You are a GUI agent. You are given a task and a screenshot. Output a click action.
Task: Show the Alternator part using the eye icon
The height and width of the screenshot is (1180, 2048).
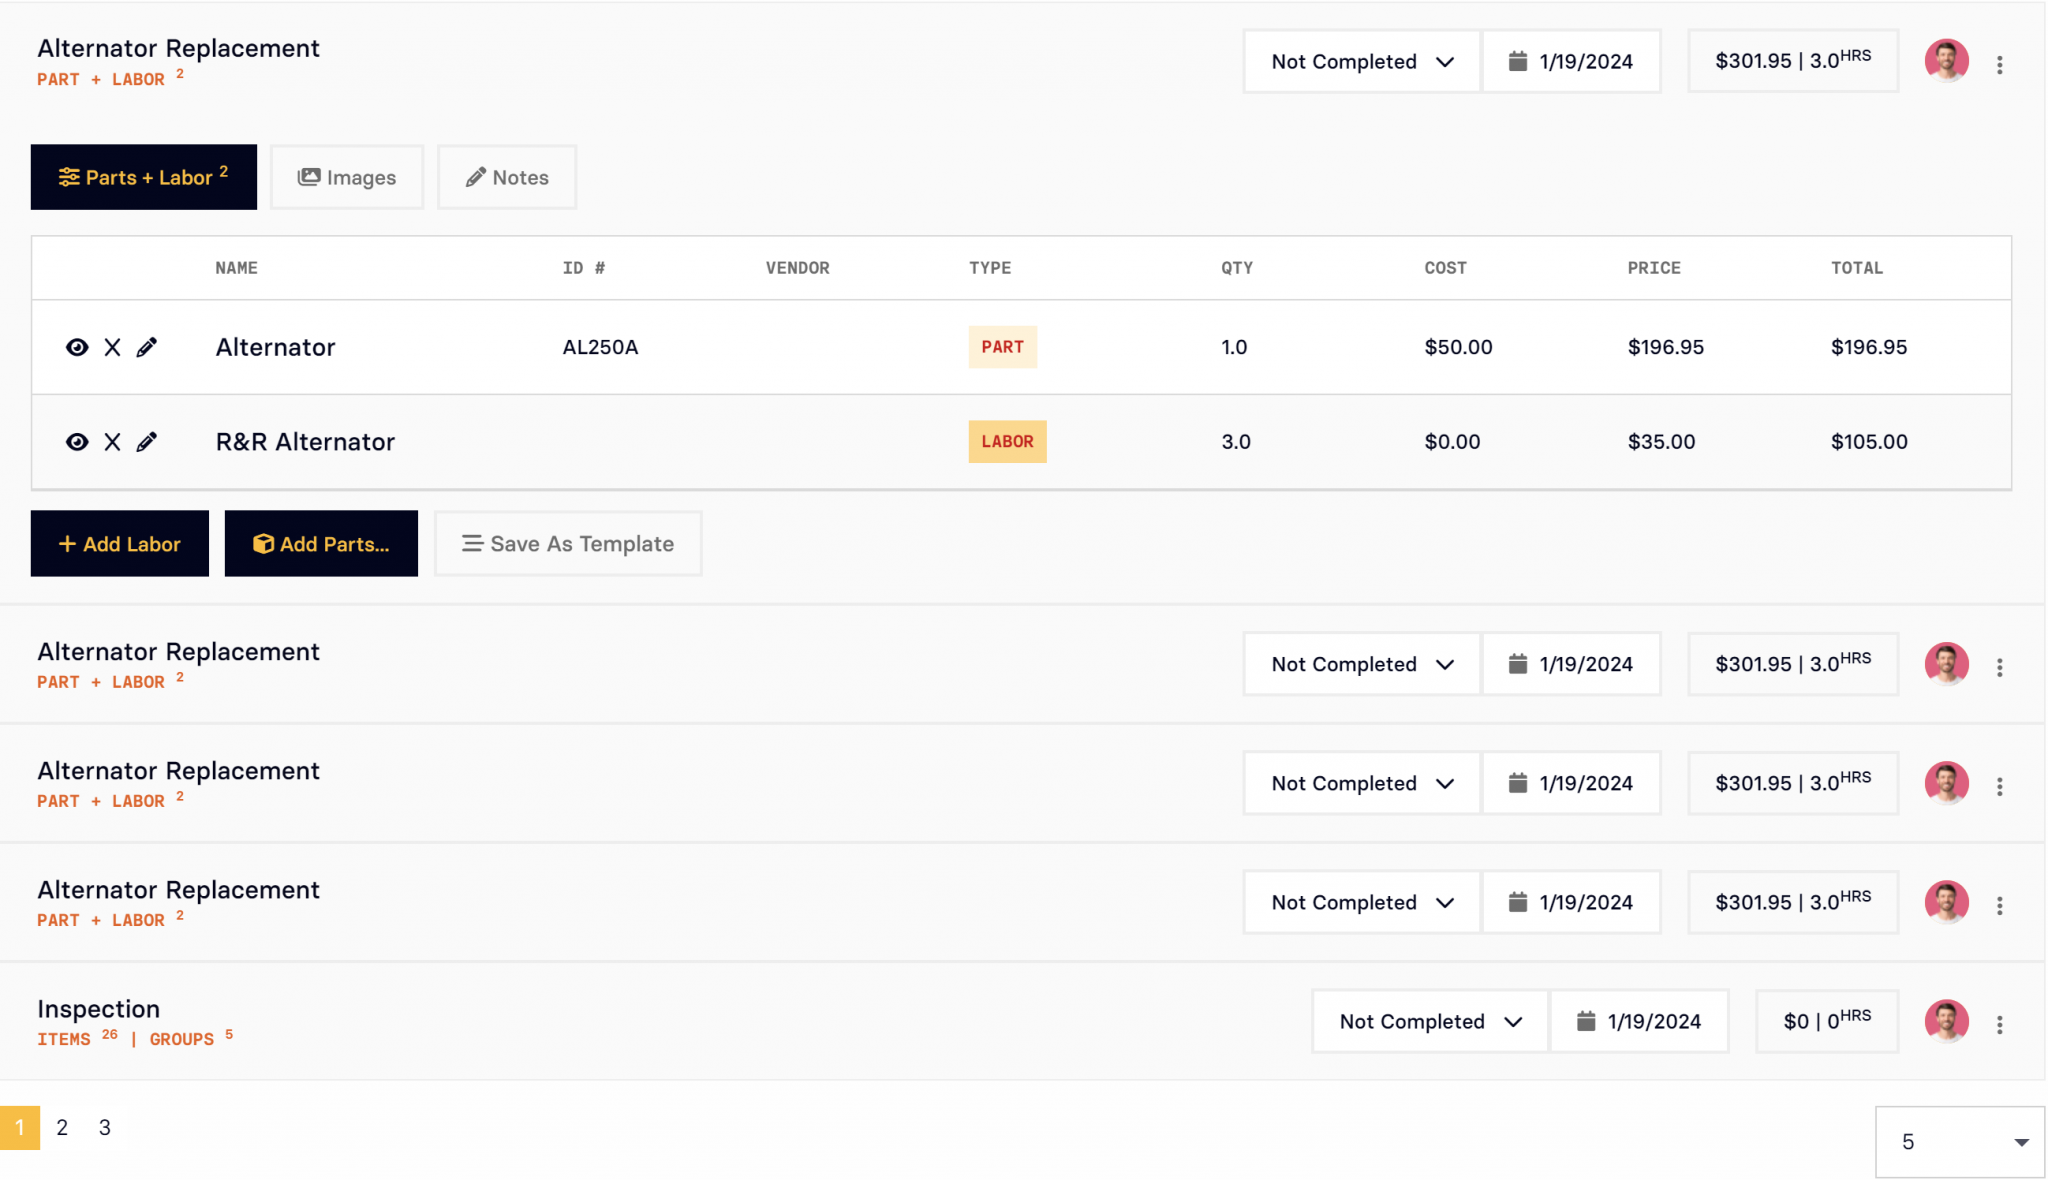(x=77, y=347)
